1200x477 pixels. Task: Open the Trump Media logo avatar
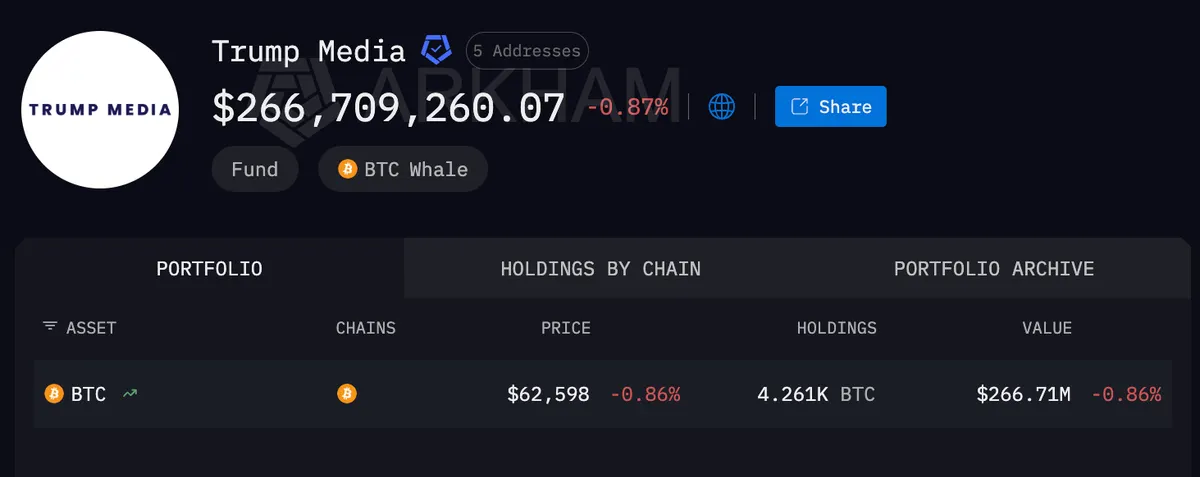point(99,109)
